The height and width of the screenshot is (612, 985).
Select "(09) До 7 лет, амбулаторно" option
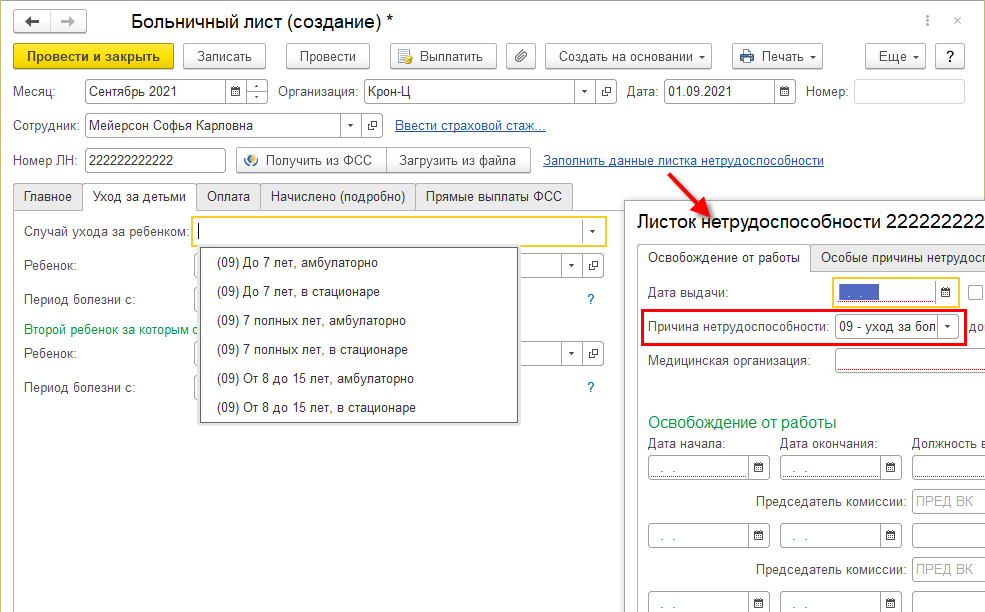(297, 263)
